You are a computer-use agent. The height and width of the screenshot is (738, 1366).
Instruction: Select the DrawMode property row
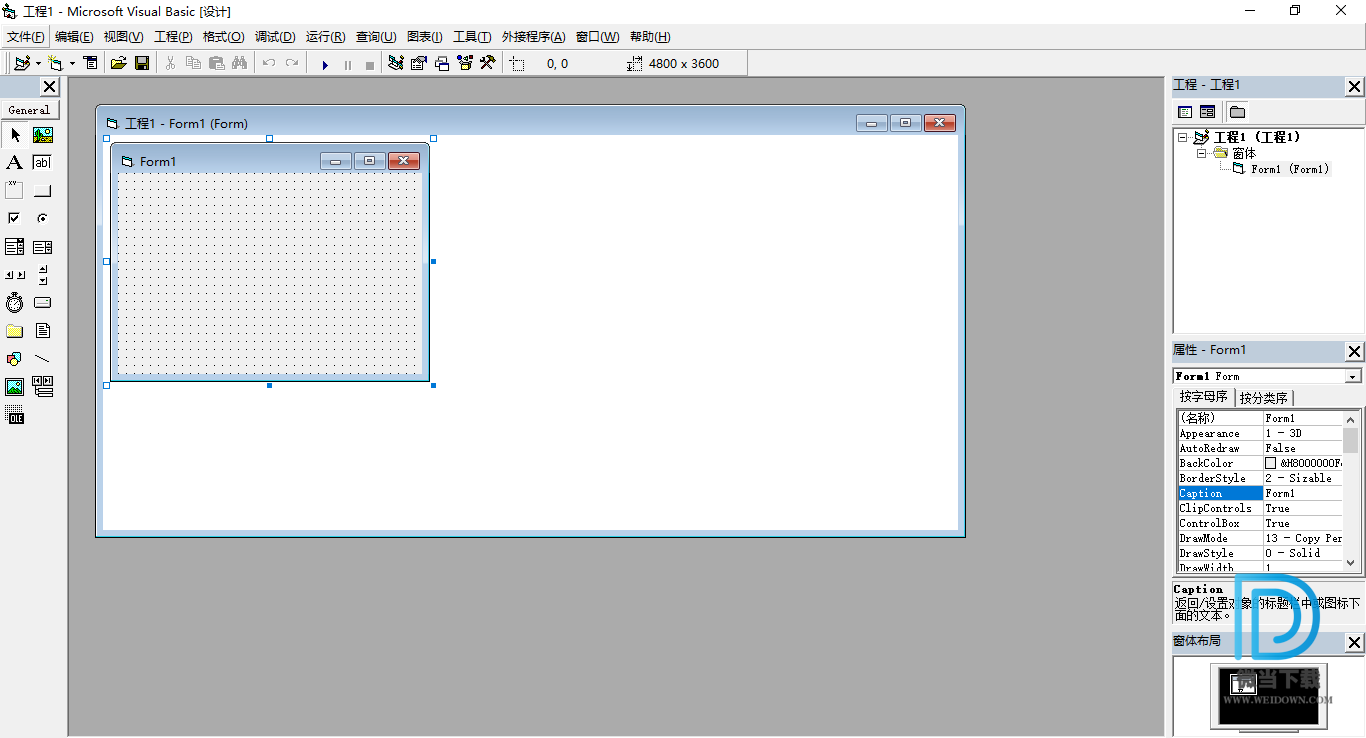1259,538
